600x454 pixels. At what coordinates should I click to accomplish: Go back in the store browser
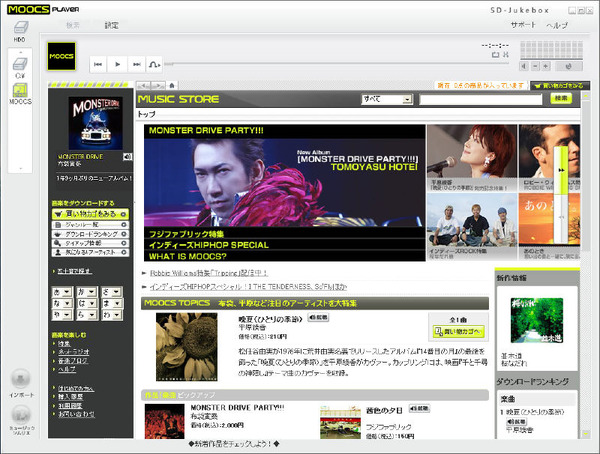pos(143,85)
